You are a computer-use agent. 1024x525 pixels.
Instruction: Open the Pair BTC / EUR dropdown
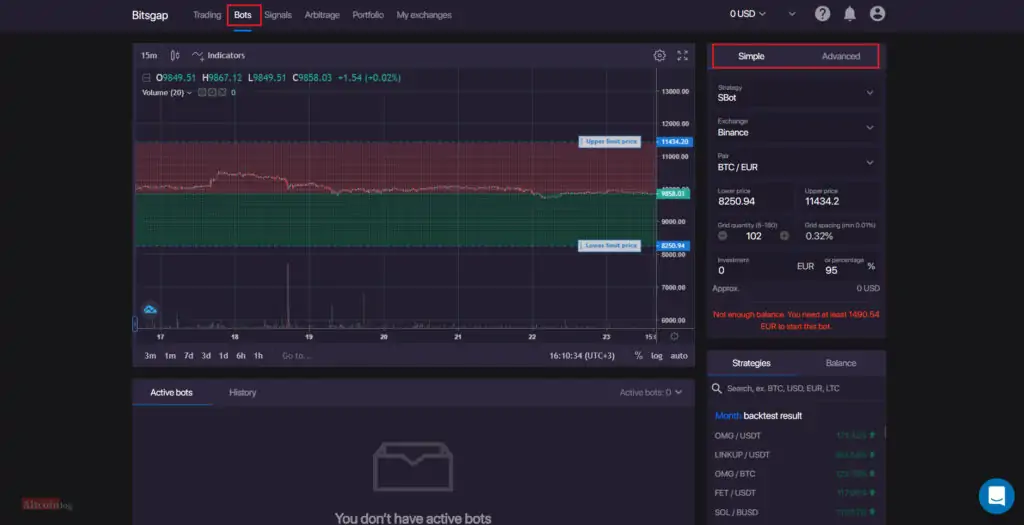pyautogui.click(x=795, y=162)
